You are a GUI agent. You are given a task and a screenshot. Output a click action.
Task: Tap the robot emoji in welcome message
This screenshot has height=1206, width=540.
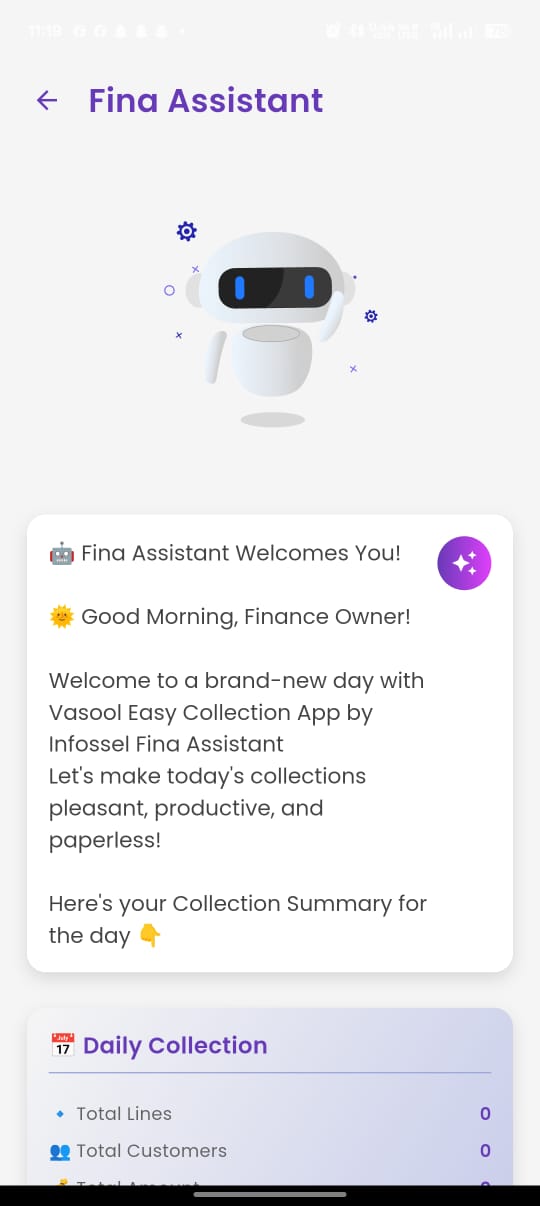pos(61,553)
